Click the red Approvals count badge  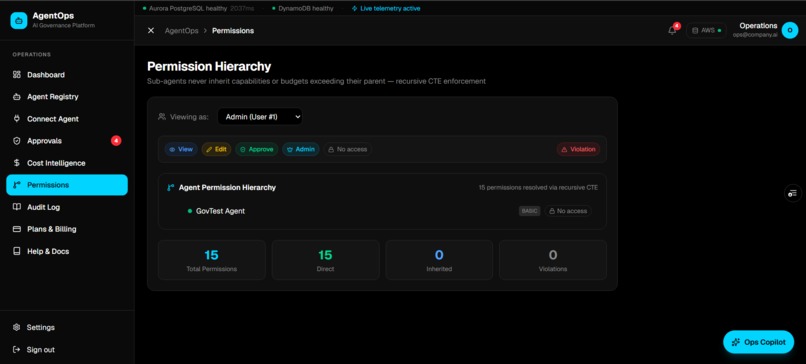(x=116, y=141)
